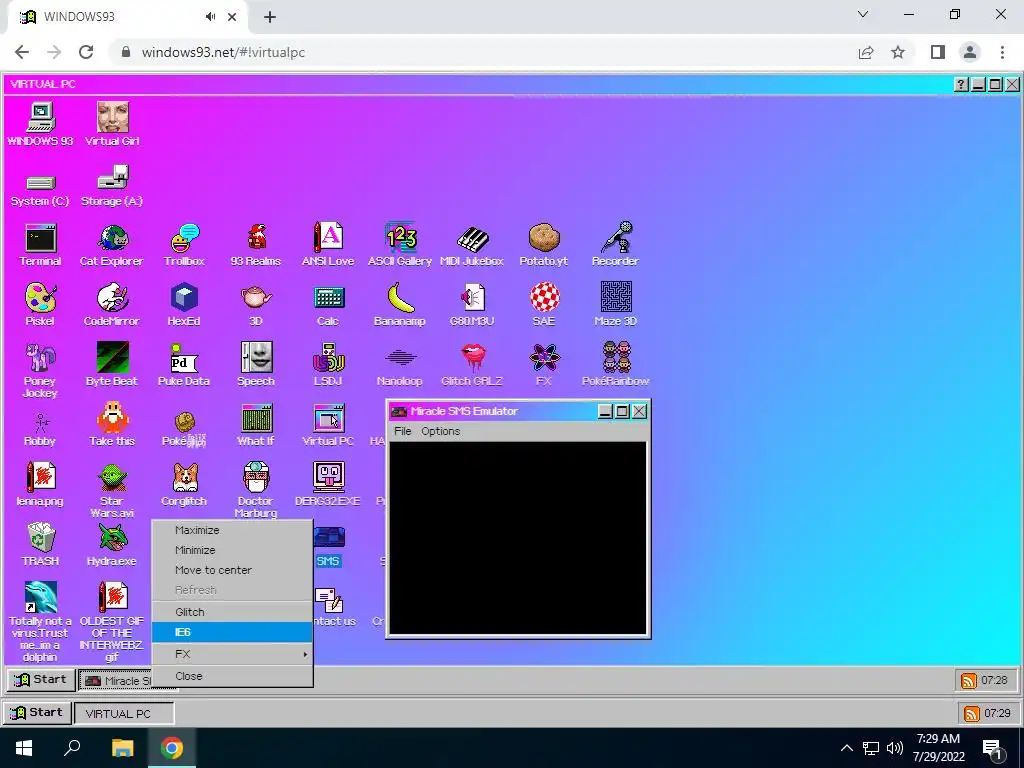
Task: Open OLDEST GIF OF THE INTERWEBZ icon
Action: [x=112, y=620]
